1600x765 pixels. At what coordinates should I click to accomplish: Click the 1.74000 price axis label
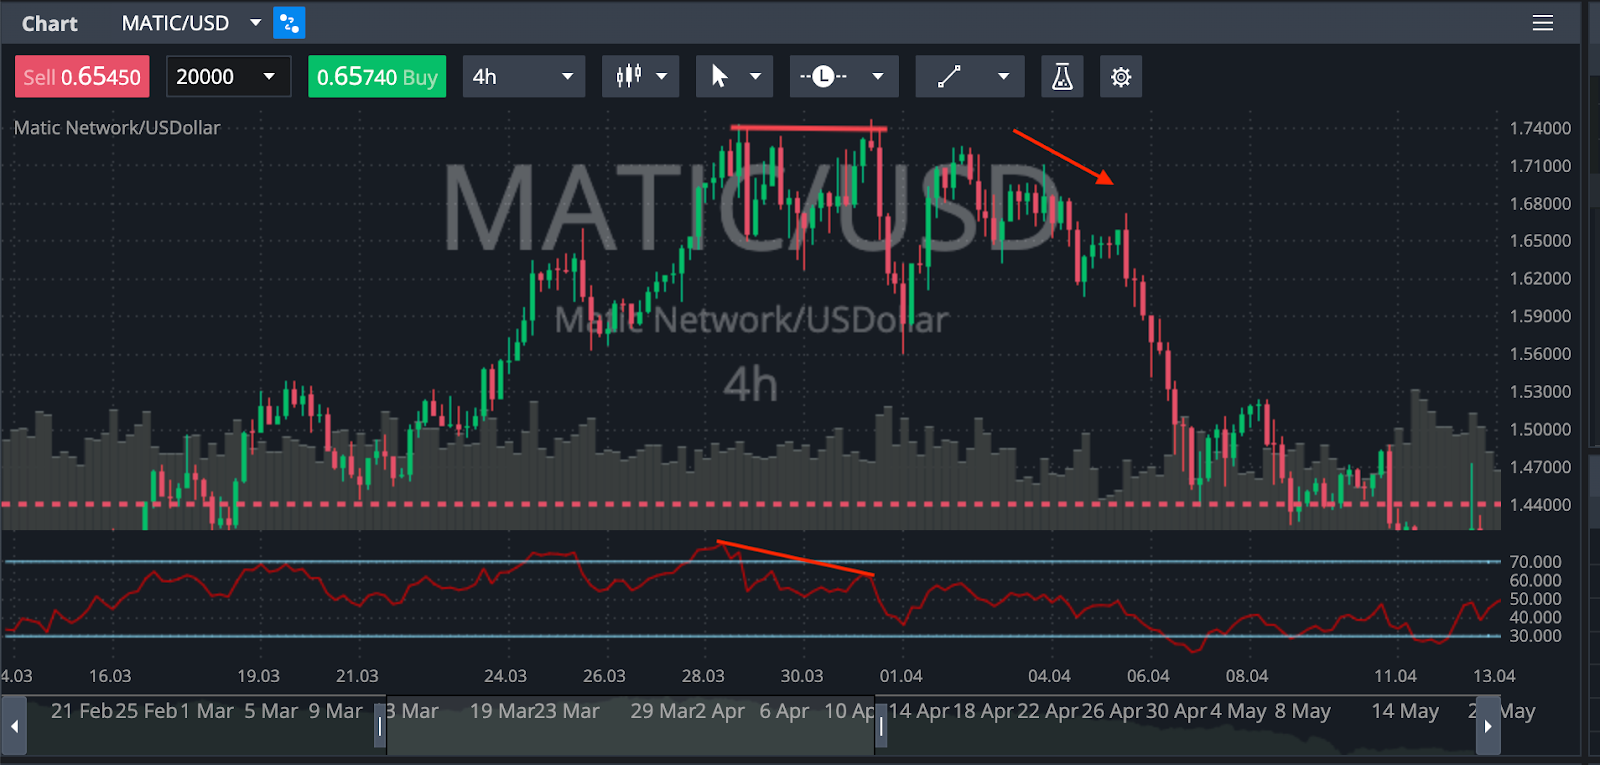point(1540,128)
